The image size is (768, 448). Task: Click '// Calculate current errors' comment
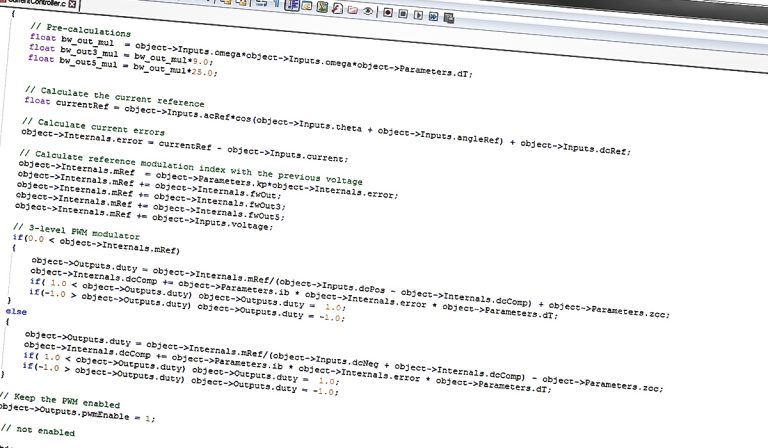click(x=93, y=127)
